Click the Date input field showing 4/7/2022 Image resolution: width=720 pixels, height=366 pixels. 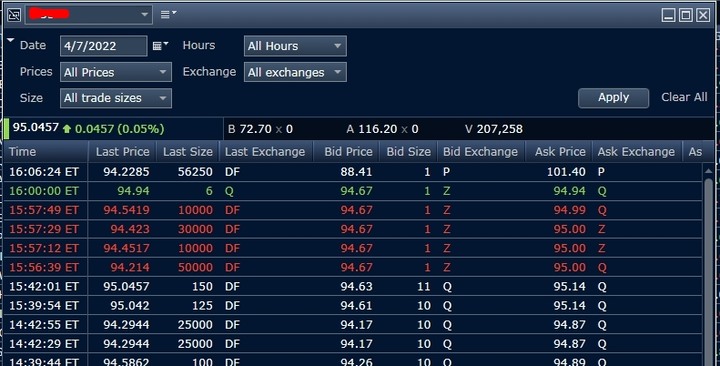point(104,46)
